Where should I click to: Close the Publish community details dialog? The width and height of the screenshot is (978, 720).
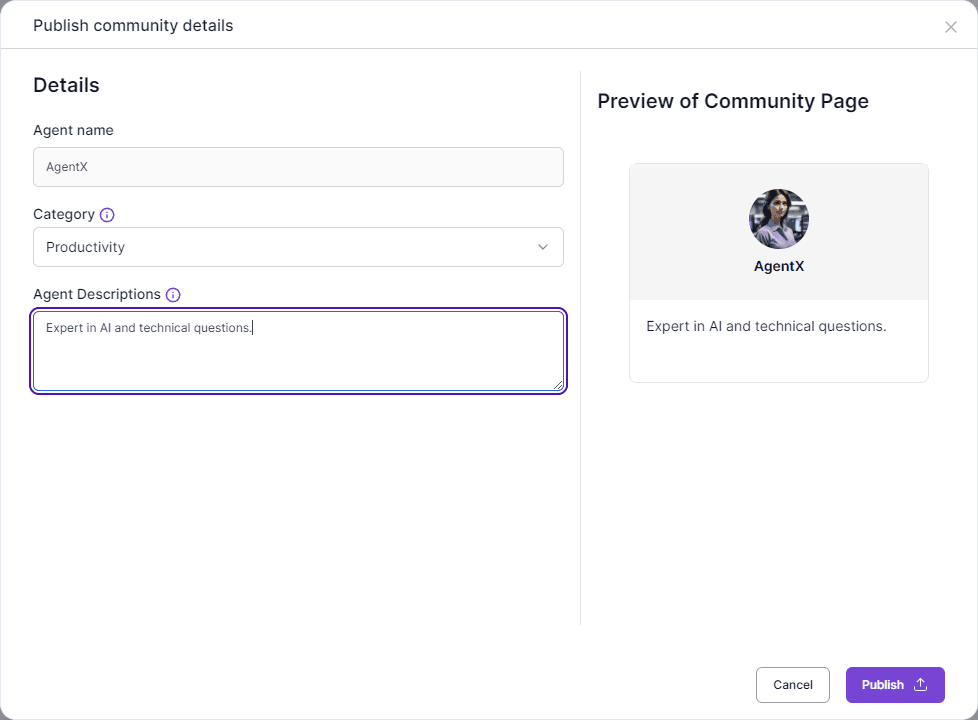tap(951, 27)
